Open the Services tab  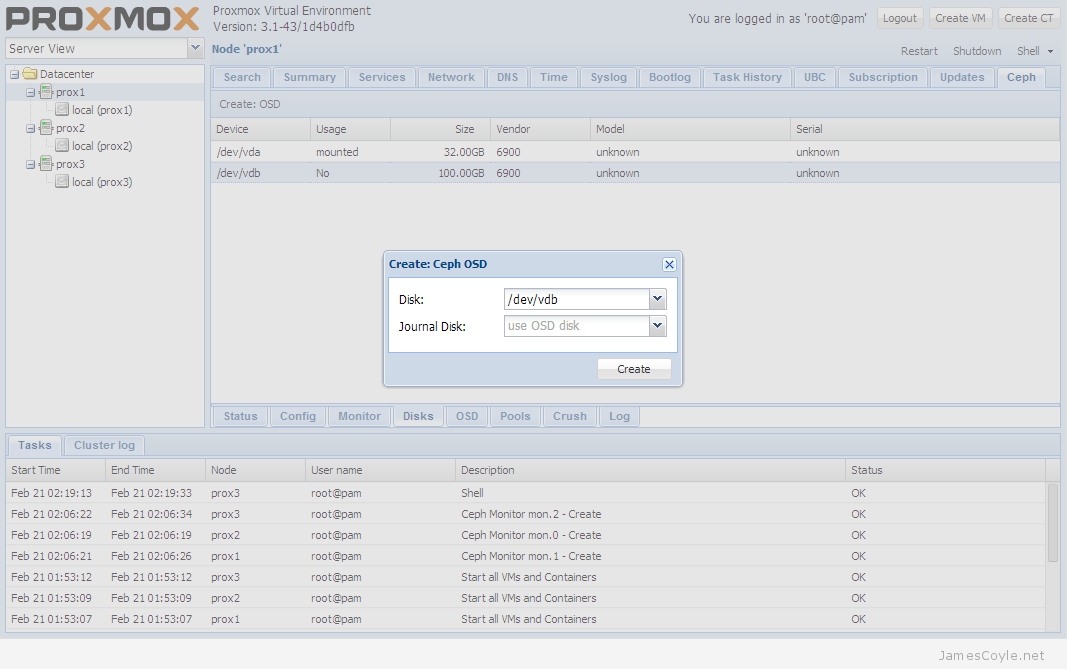[x=382, y=78]
